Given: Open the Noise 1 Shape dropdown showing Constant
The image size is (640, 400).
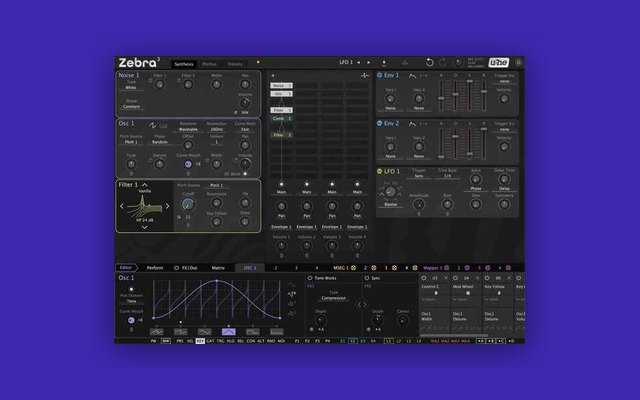Looking at the screenshot, I should tap(131, 107).
